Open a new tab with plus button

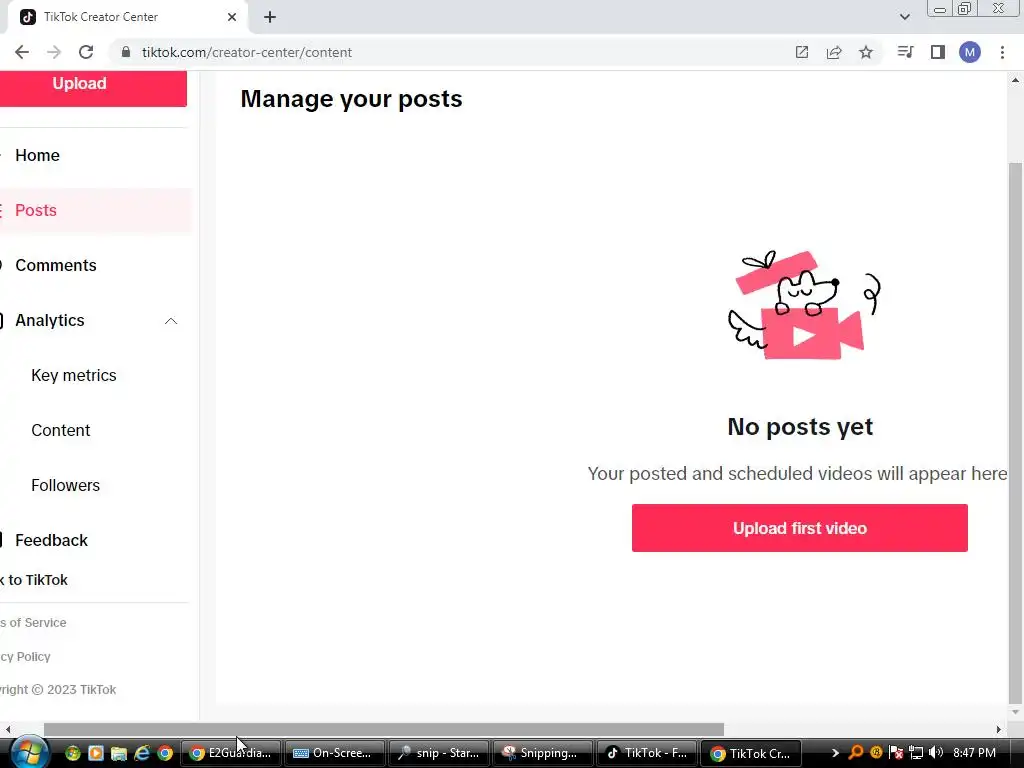[x=270, y=17]
